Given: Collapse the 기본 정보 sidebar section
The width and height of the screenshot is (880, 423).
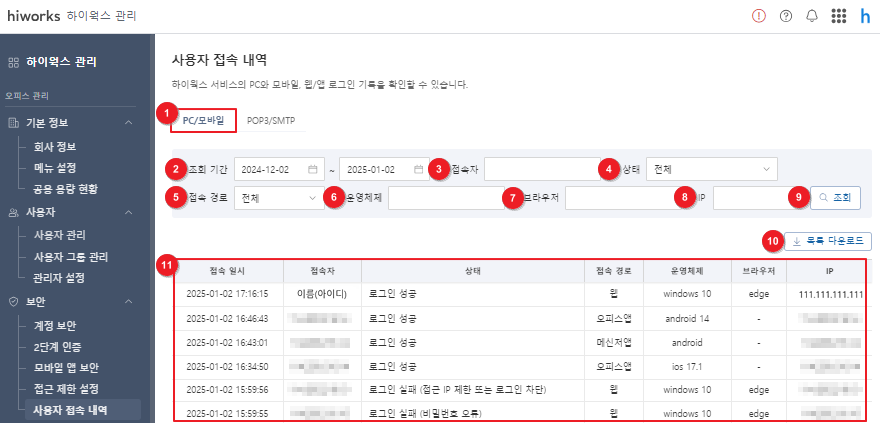Looking at the screenshot, I should pos(128,122).
